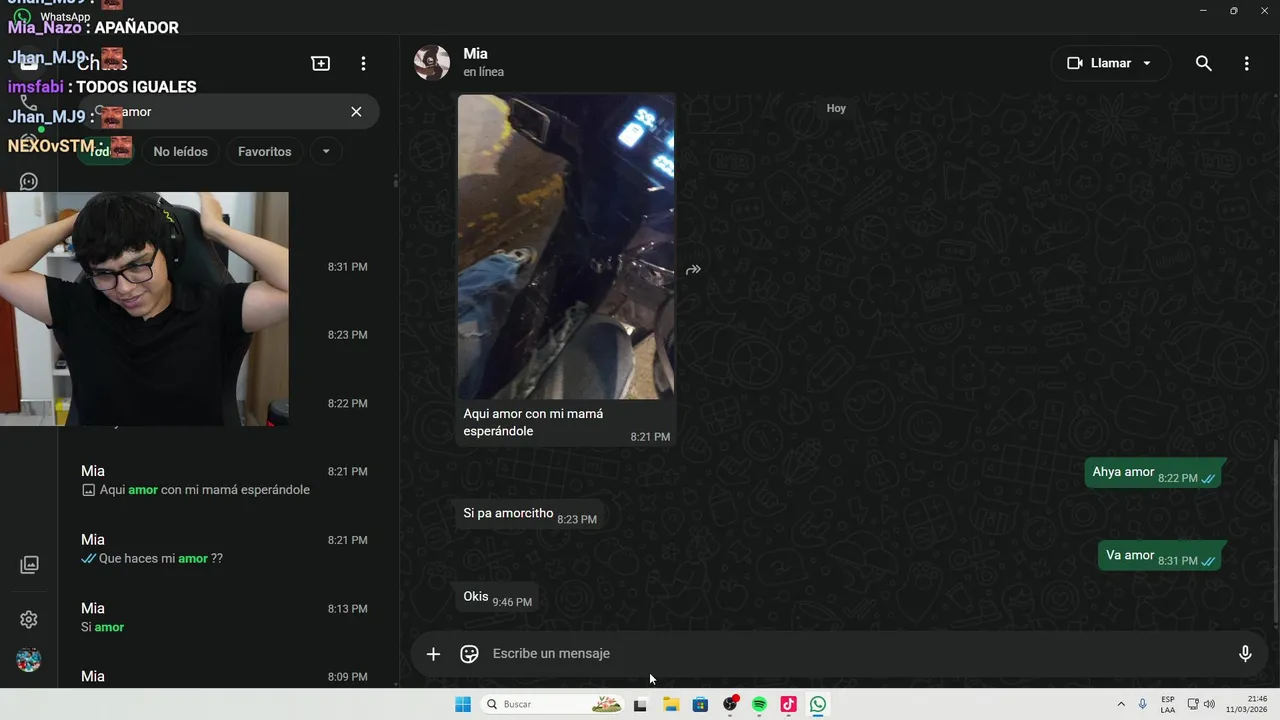Viewport: 1280px width, 720px height.
Task: Open Communities icon in left sidebar
Action: (29, 181)
